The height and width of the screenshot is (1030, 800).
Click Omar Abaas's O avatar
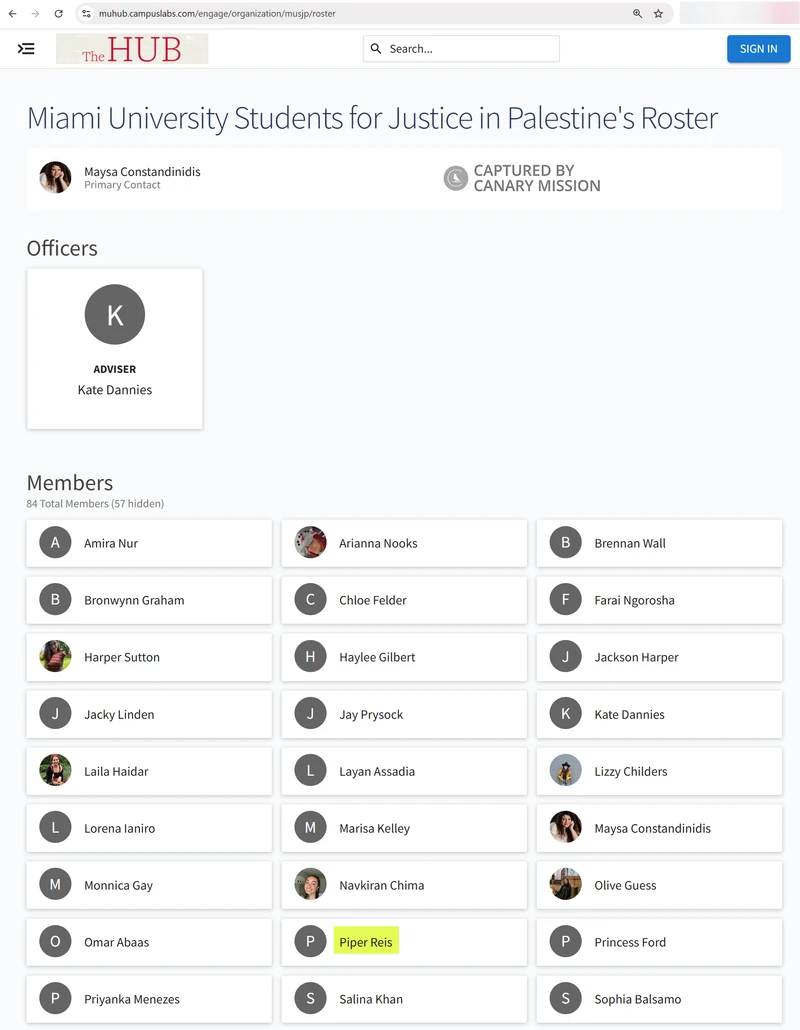pos(55,942)
